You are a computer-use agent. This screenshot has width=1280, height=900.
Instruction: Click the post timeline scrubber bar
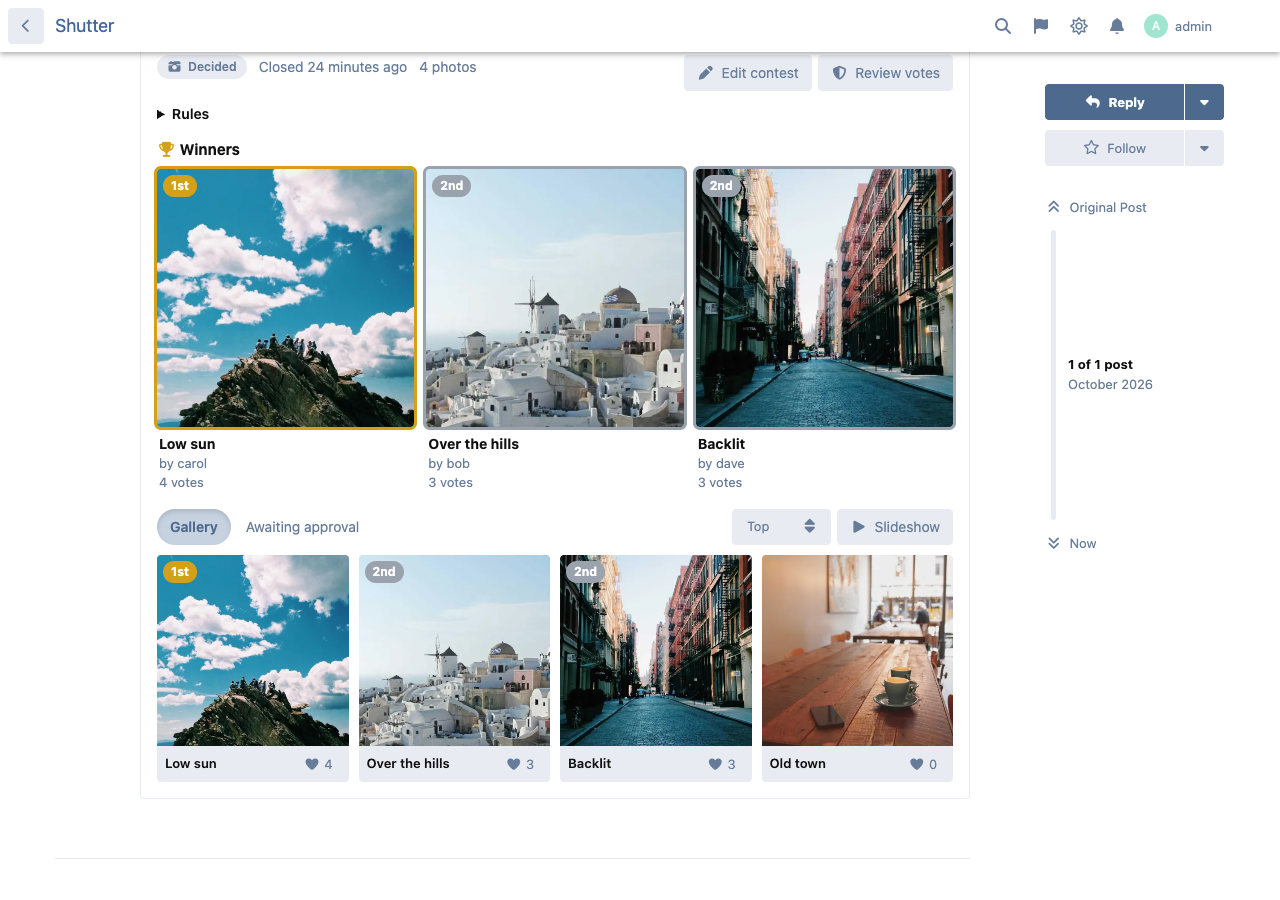pos(1053,375)
